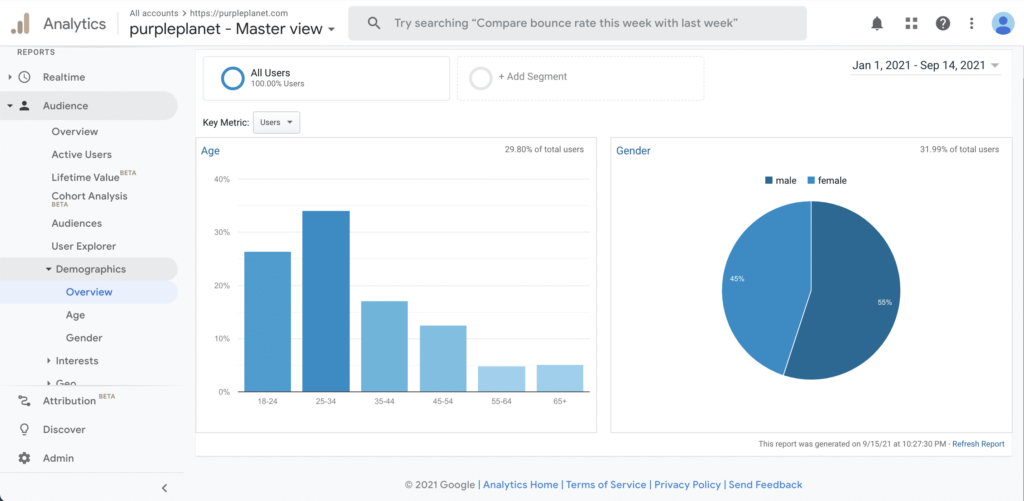Click the female legend color swatch
The image size is (1024, 501).
[811, 180]
